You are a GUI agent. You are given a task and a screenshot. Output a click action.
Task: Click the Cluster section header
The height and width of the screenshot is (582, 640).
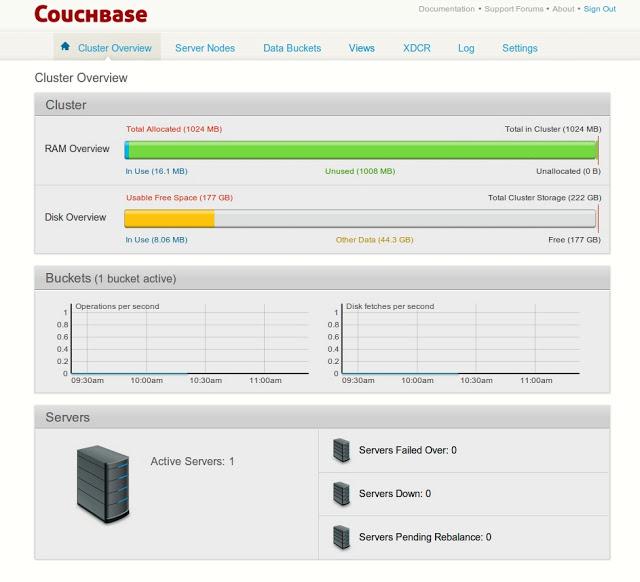tap(322, 105)
